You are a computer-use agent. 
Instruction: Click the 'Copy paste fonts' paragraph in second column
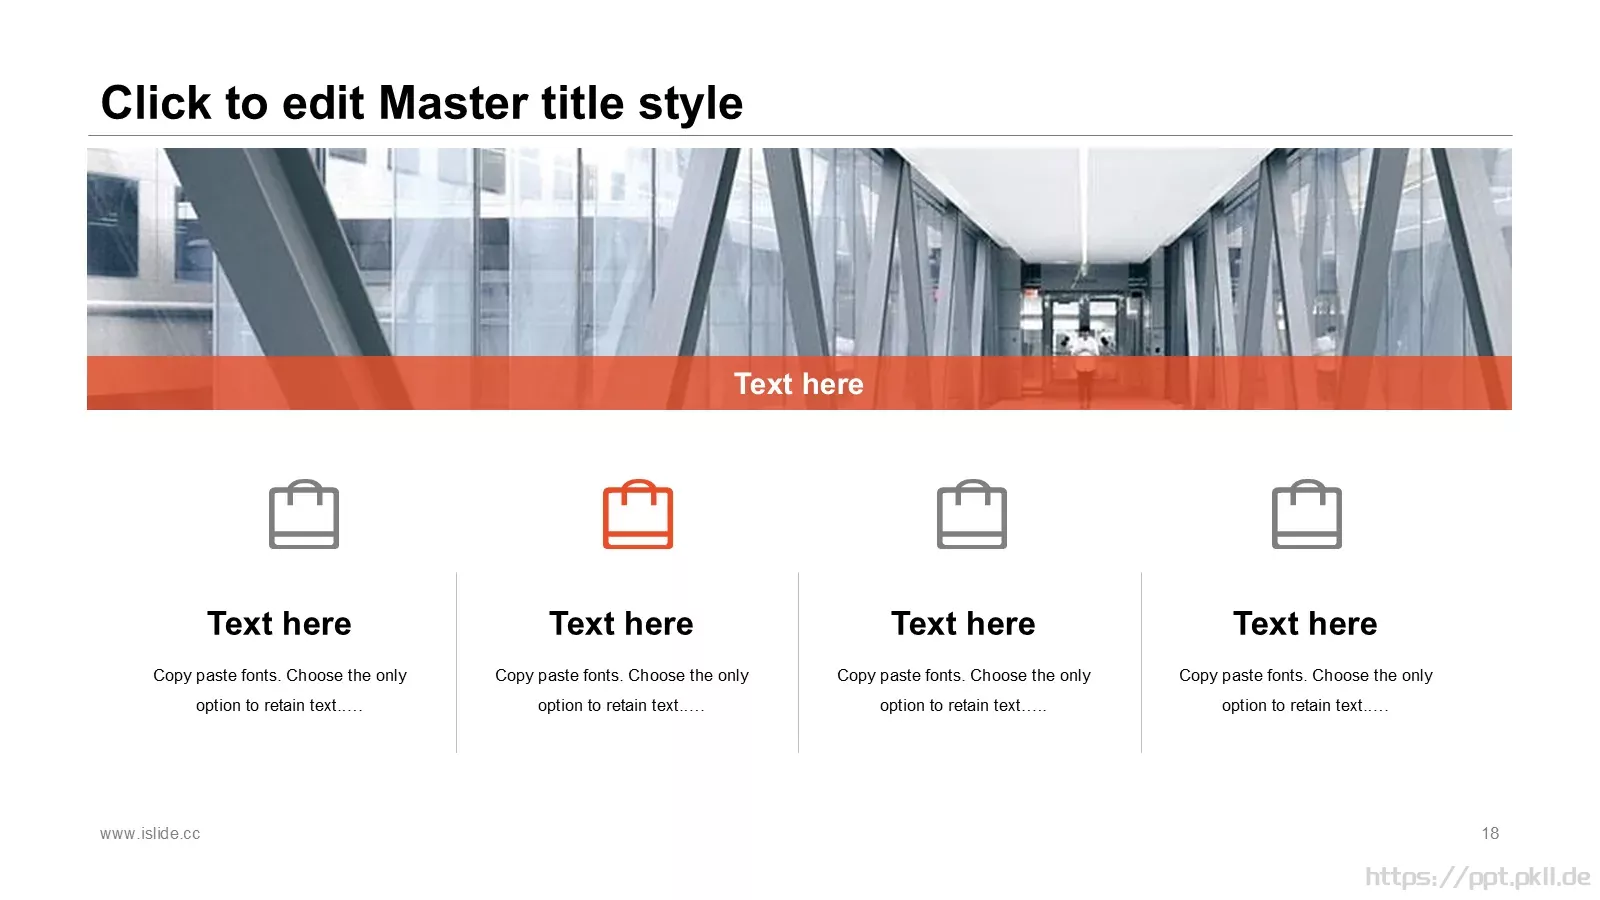622,690
